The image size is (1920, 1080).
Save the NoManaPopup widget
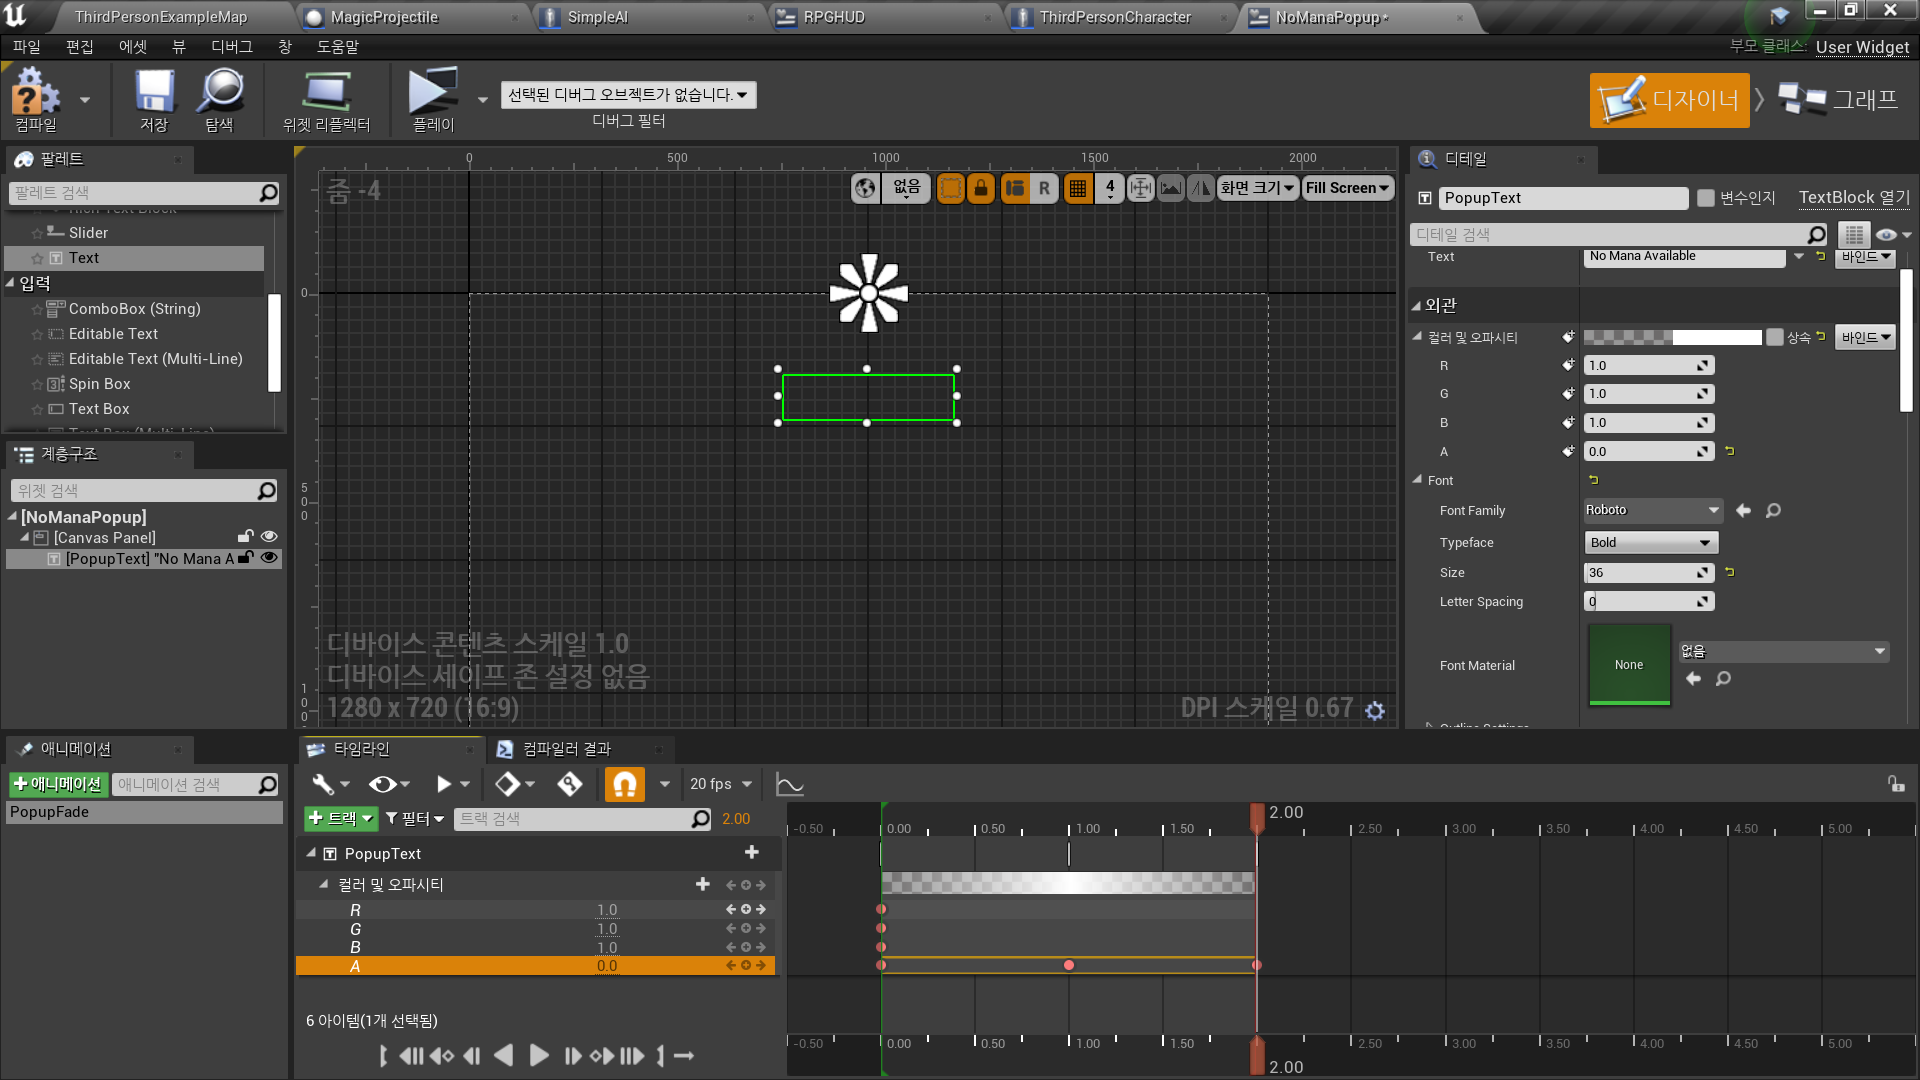click(x=152, y=97)
